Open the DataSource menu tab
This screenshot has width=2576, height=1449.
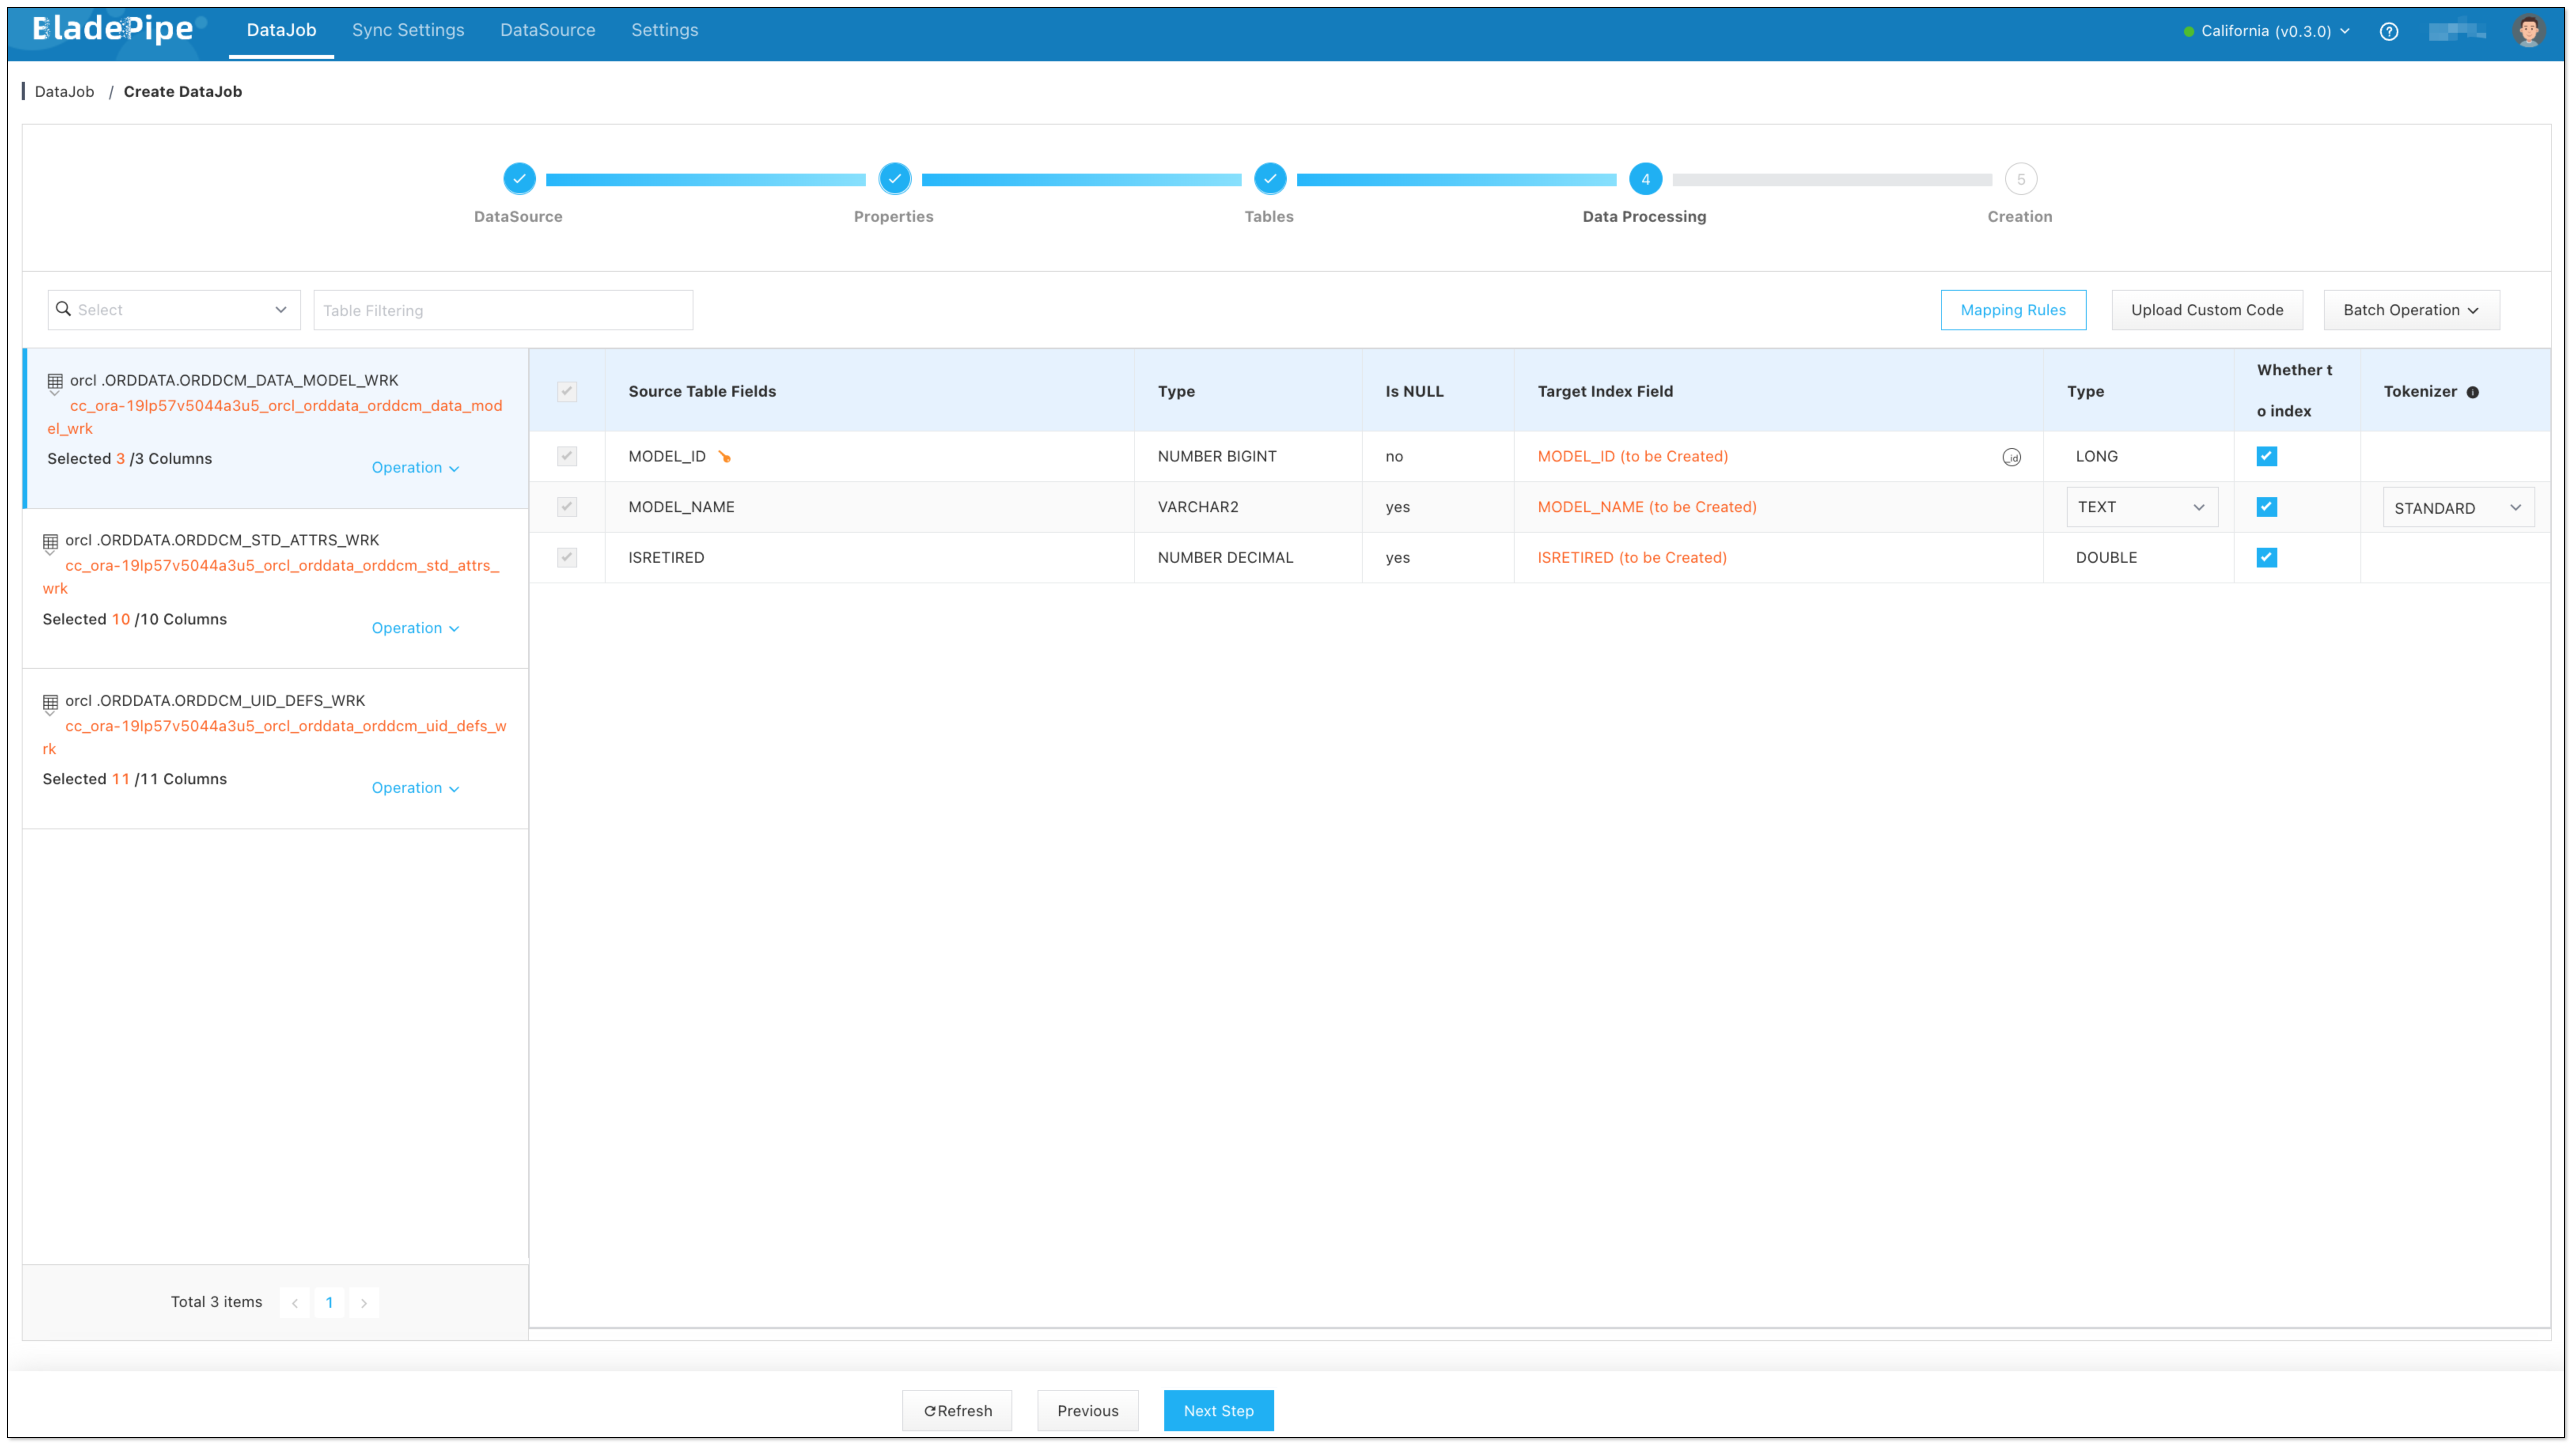[547, 30]
